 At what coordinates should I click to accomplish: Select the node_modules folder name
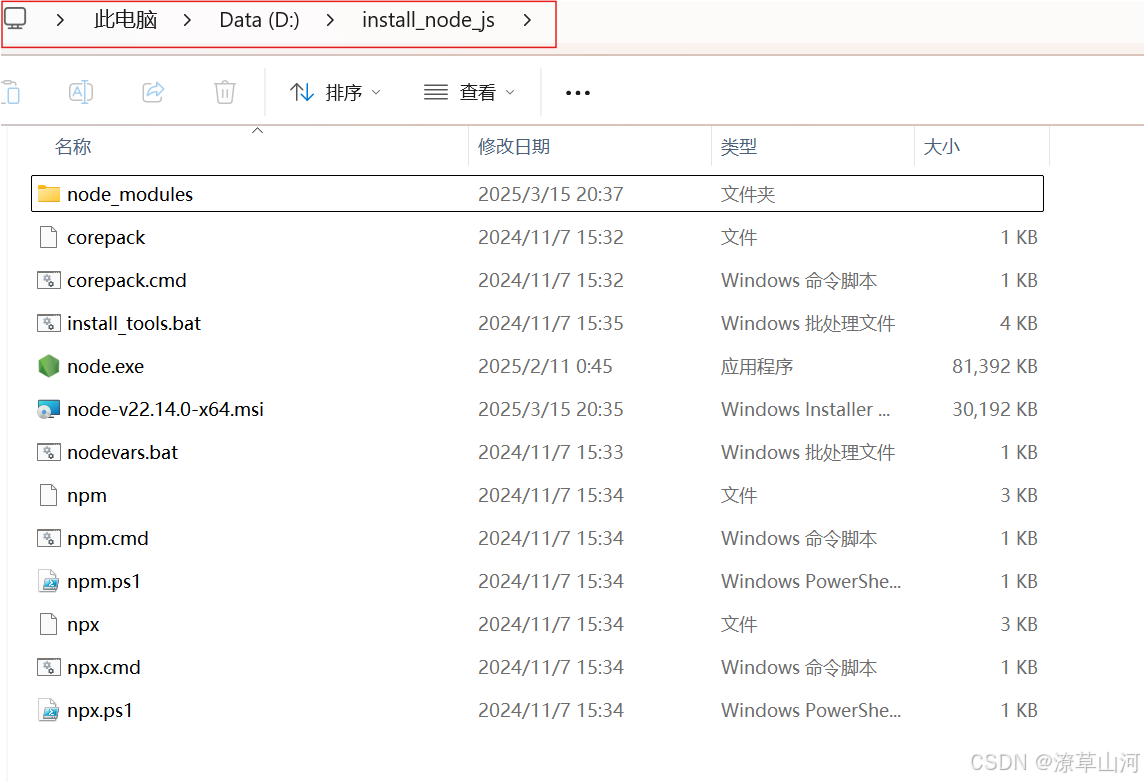130,195
